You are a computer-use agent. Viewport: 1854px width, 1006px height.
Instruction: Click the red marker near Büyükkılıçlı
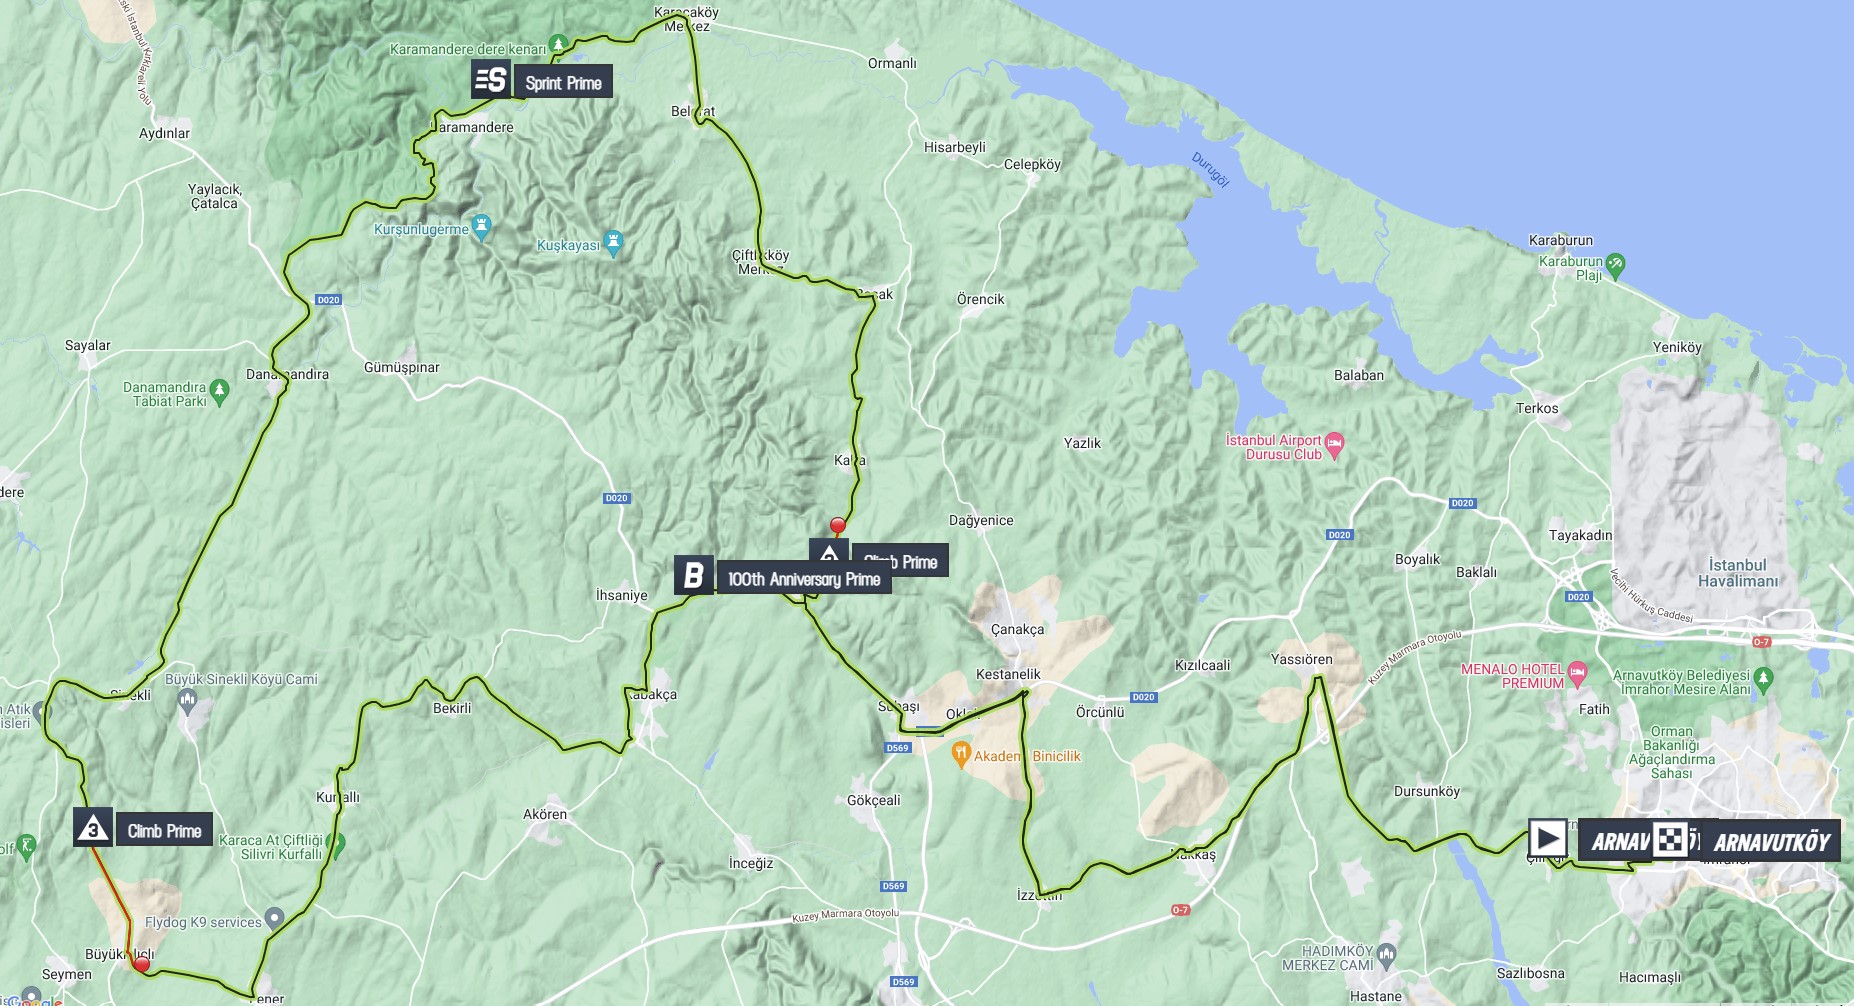click(x=142, y=964)
